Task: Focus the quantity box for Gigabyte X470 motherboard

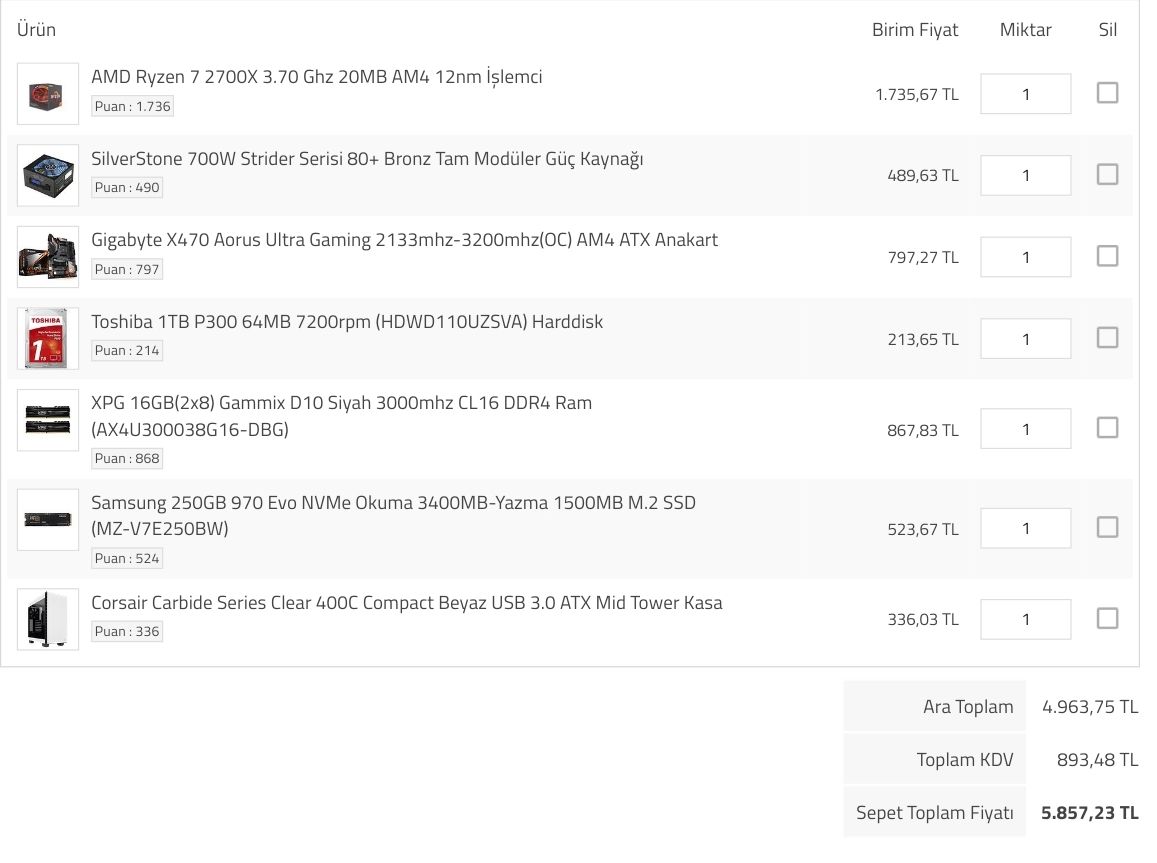Action: pos(1026,257)
